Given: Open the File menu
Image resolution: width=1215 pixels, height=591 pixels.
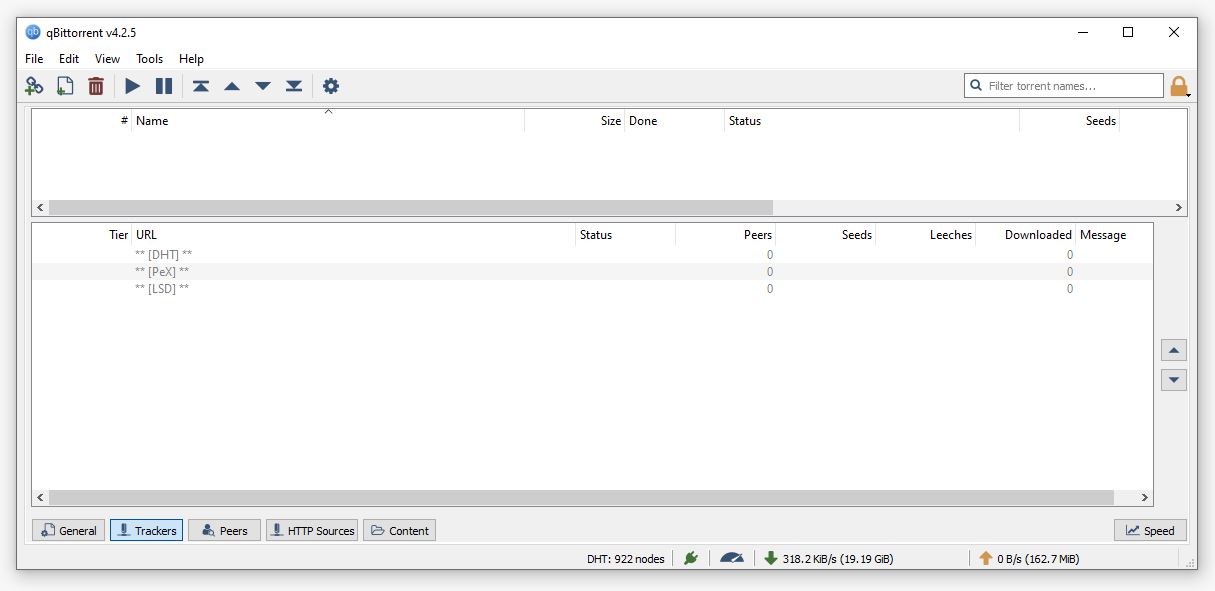Looking at the screenshot, I should click(34, 59).
